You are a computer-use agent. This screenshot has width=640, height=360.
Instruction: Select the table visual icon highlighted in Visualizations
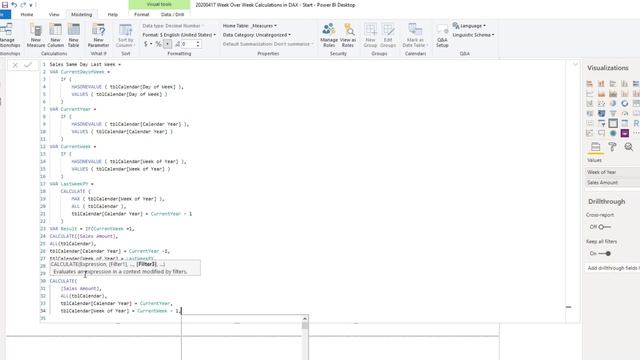(x=613, y=123)
